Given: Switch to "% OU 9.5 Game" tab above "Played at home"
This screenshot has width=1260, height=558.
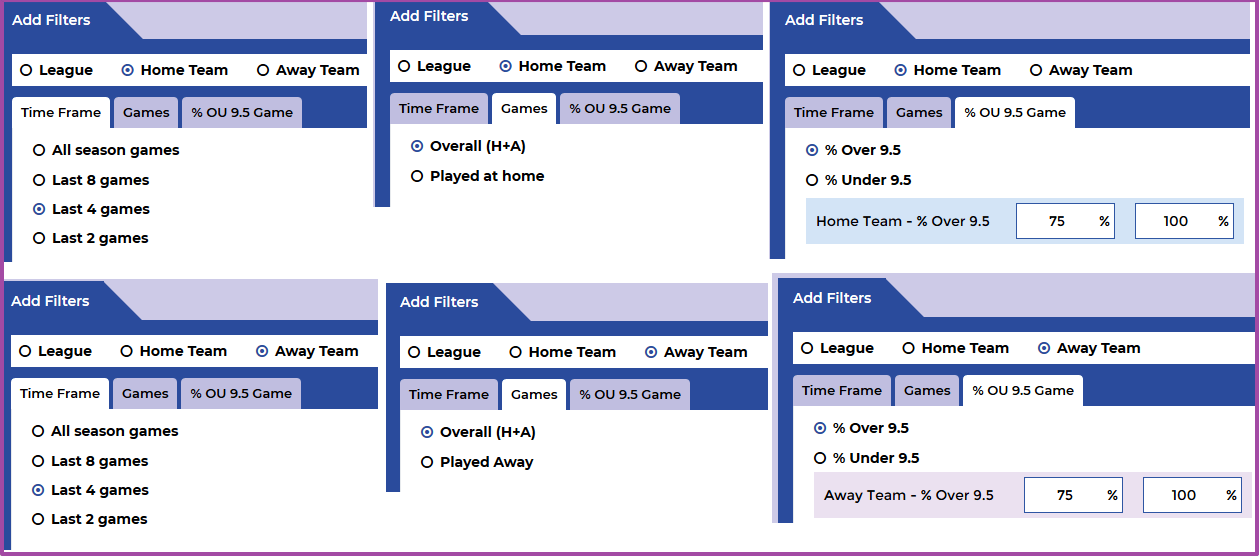Looking at the screenshot, I should click(620, 108).
